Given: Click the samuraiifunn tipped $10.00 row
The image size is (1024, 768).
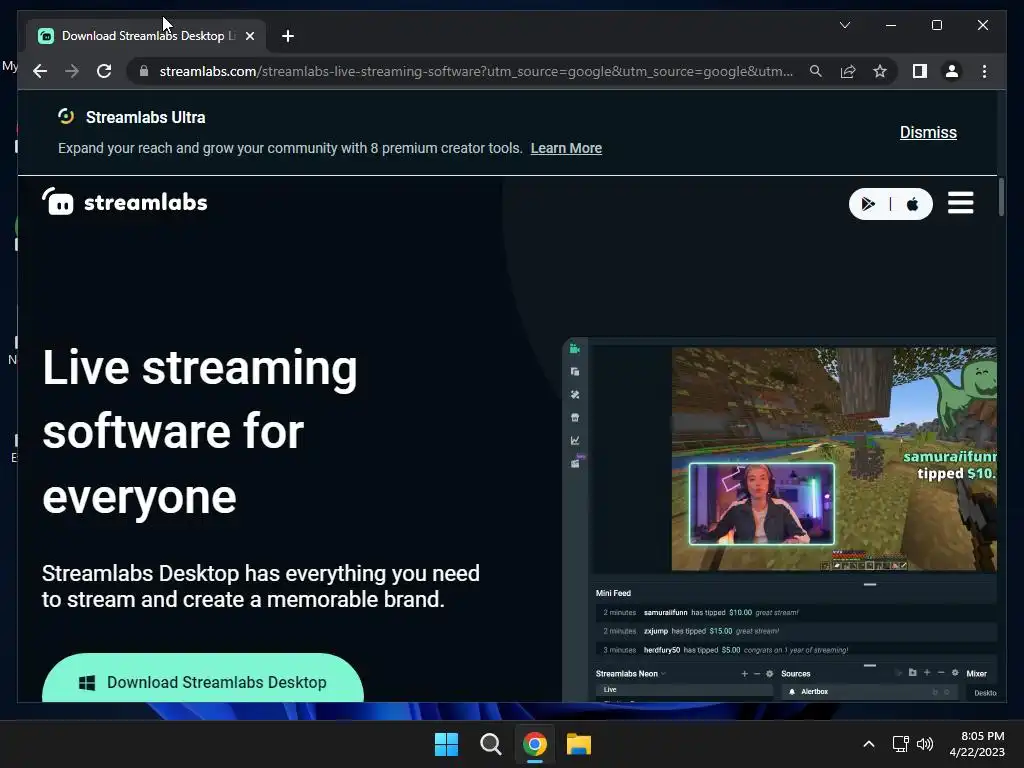Looking at the screenshot, I should pyautogui.click(x=795, y=613).
